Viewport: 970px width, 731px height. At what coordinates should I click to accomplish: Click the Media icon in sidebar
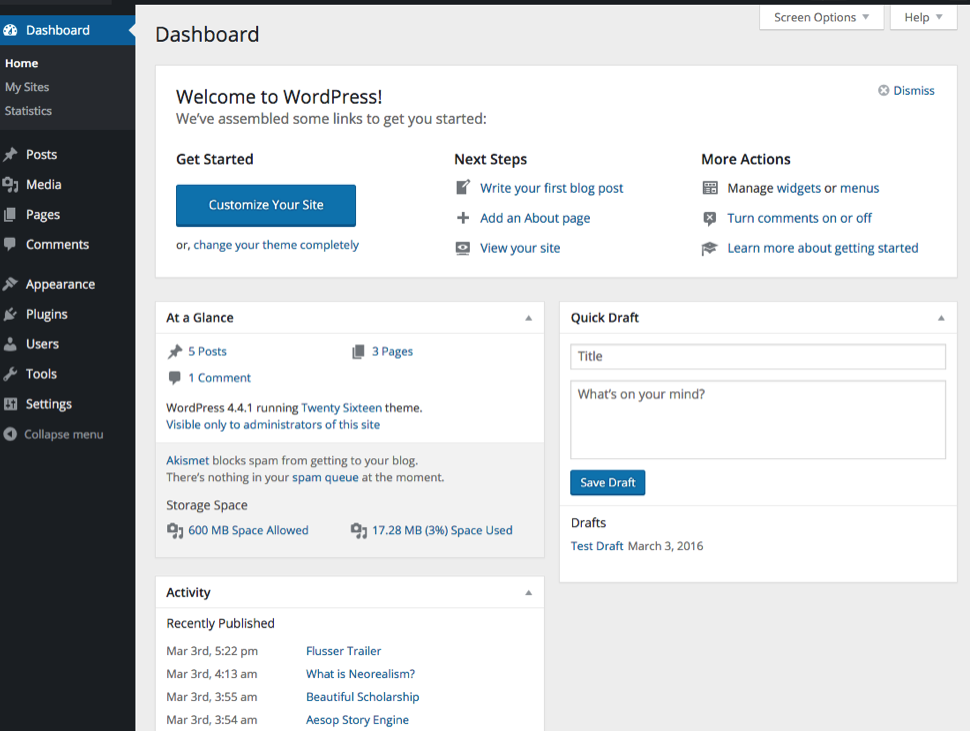point(10,185)
